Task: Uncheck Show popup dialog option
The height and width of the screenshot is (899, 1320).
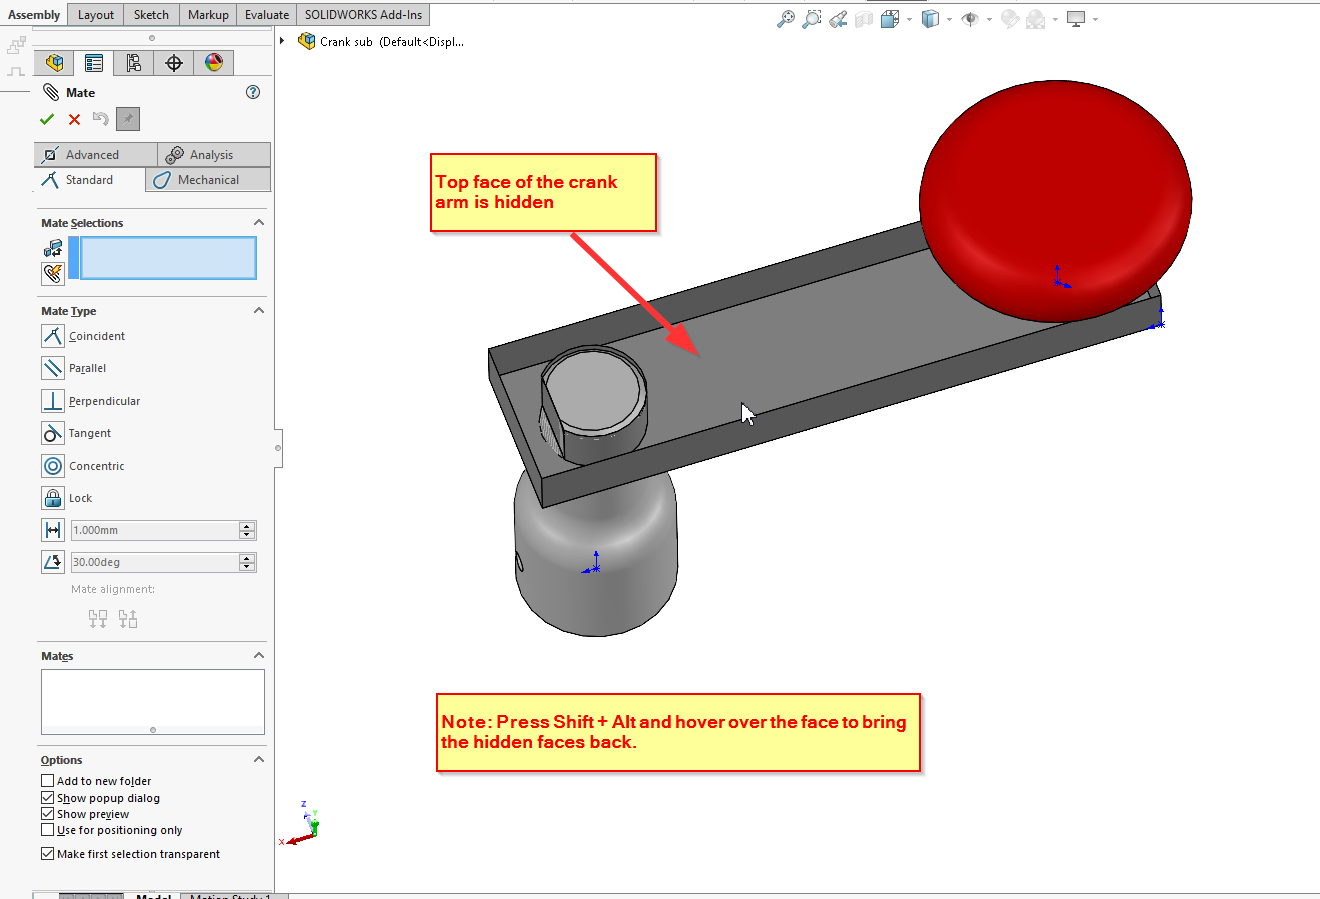Action: point(47,798)
